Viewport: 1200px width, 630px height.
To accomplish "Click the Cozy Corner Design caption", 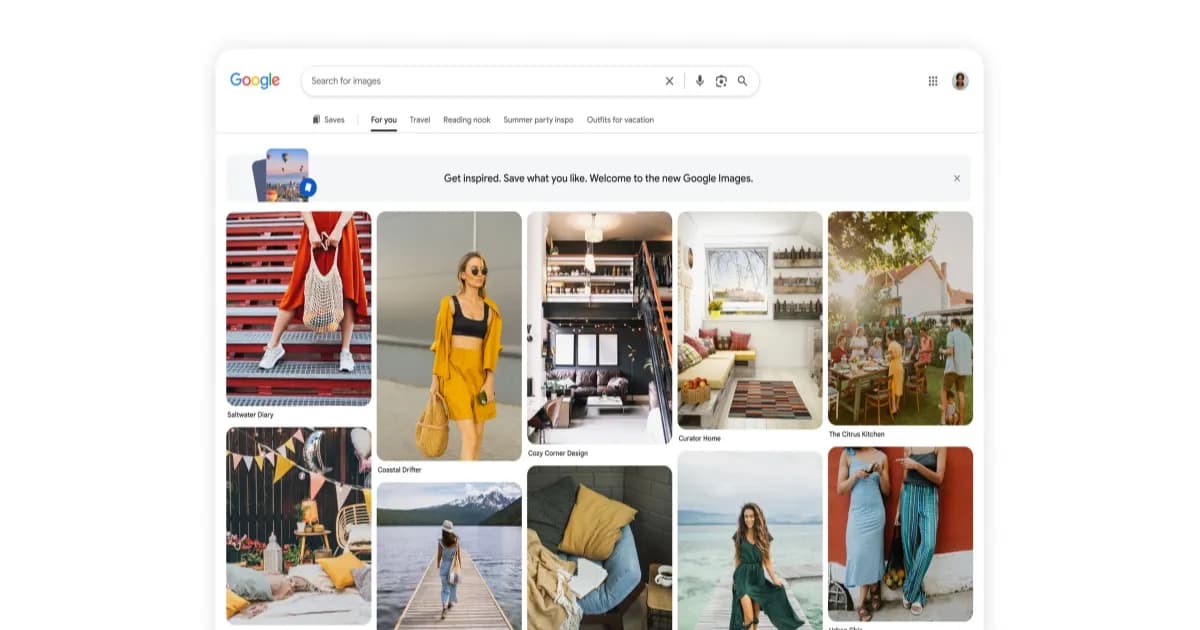I will click(558, 454).
